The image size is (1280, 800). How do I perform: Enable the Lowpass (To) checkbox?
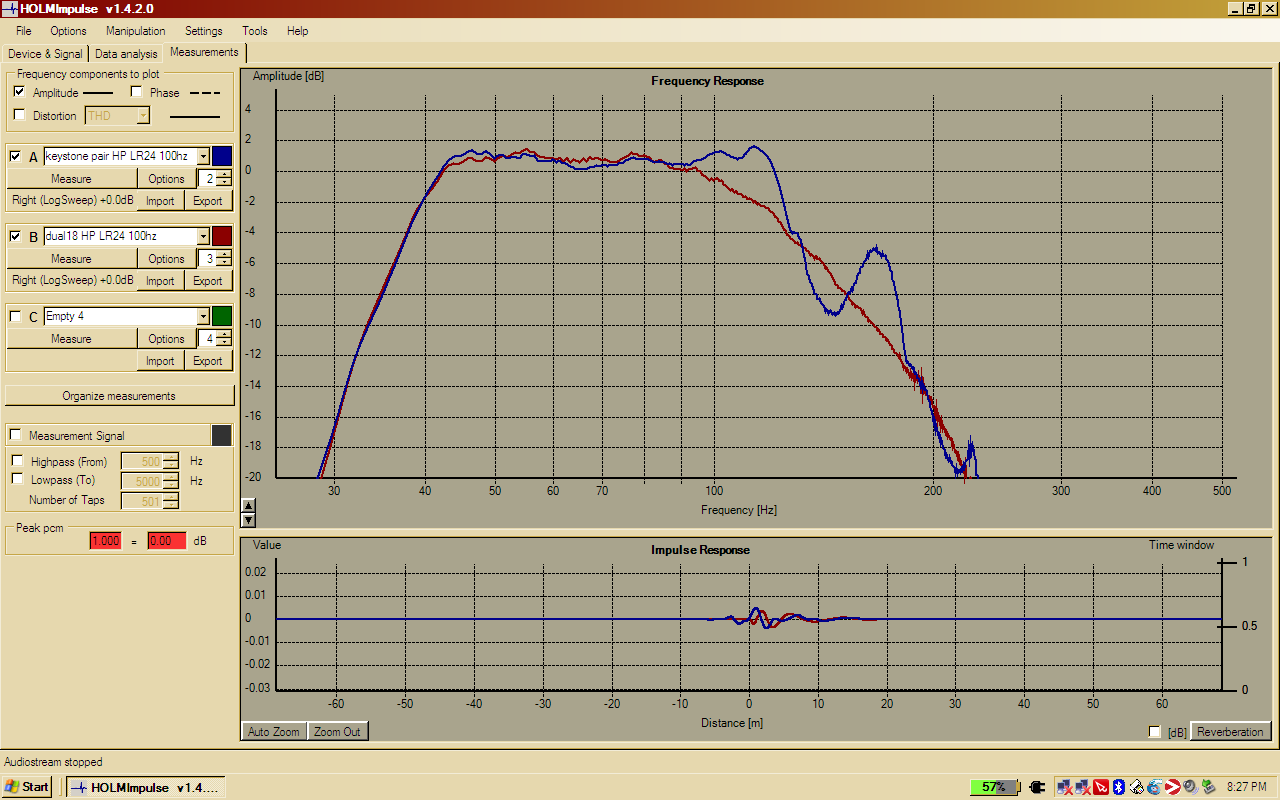[17, 480]
